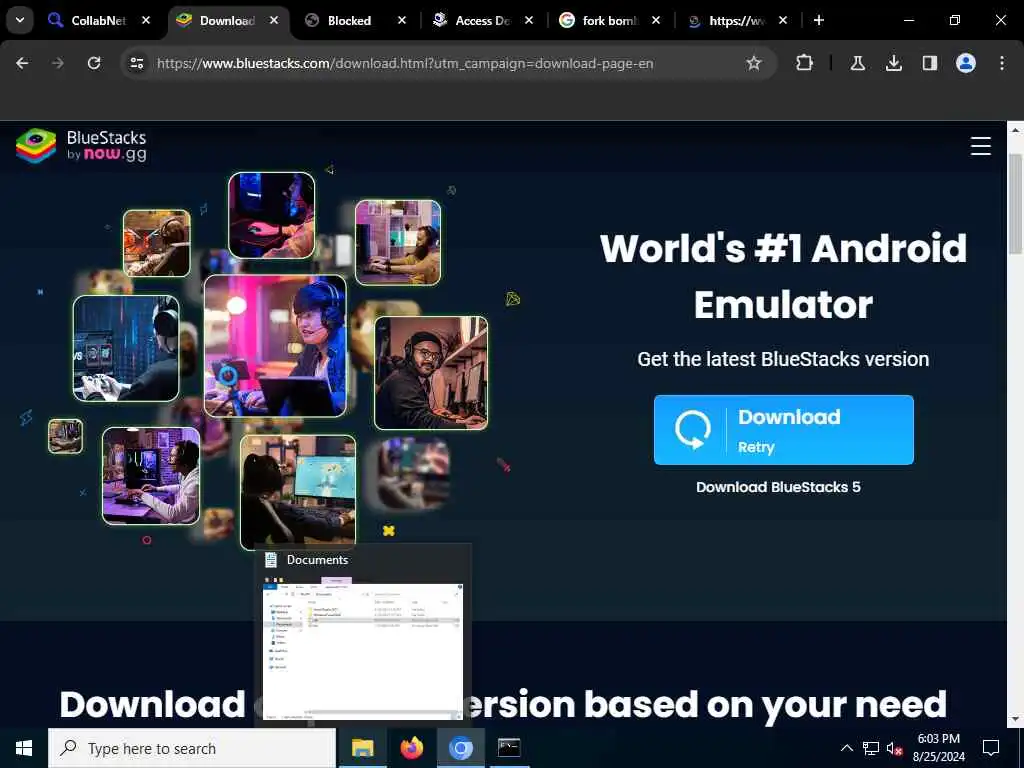
Task: Go back to the previous page
Action: point(22,63)
